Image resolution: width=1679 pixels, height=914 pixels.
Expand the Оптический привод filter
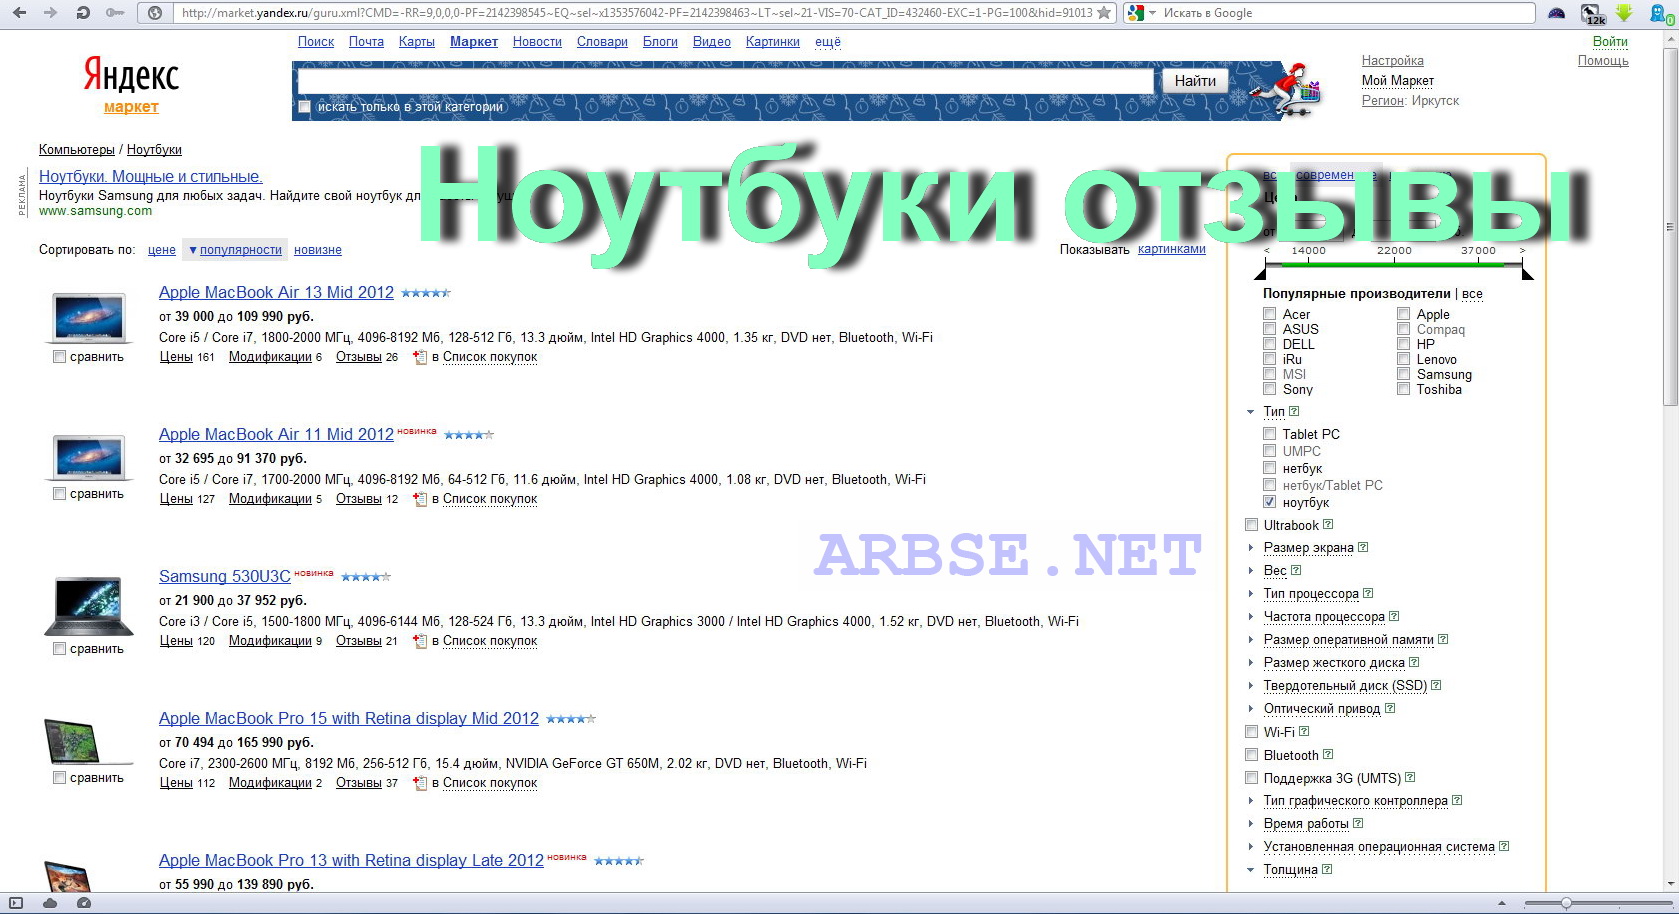[x=1251, y=709]
